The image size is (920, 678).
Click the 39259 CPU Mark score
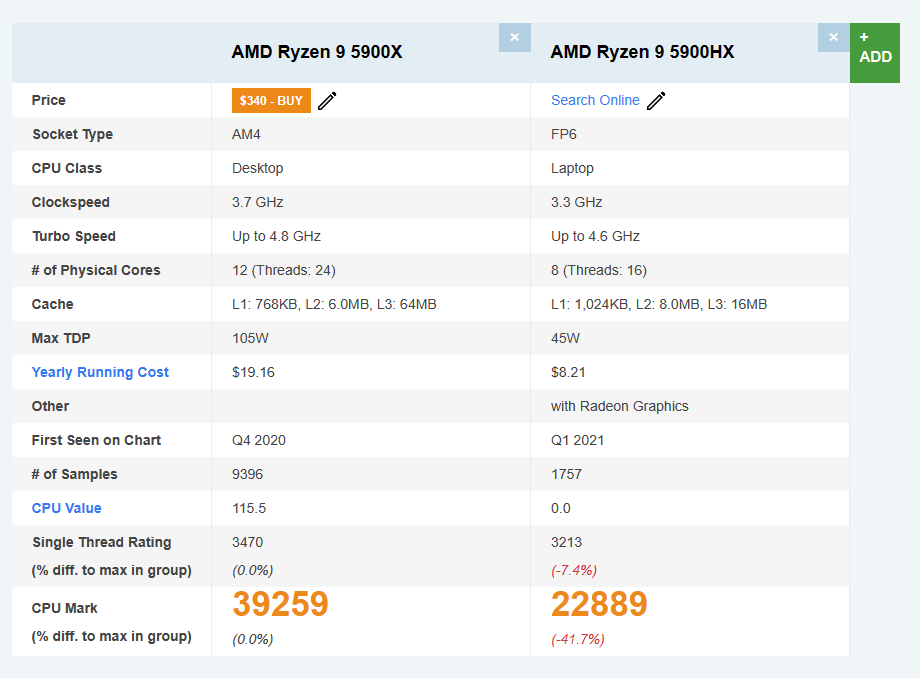[x=280, y=604]
